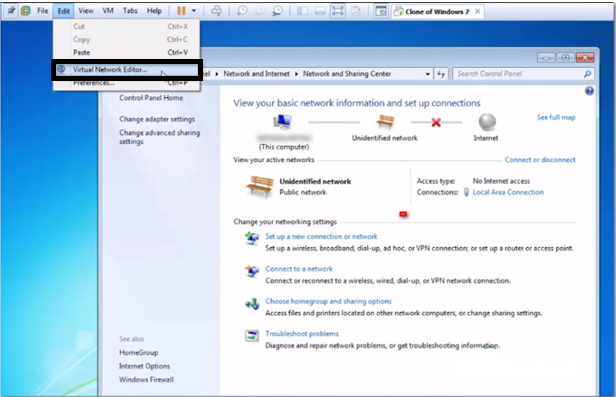Open Choose homegroup and sharing options
This screenshot has height=397, width=616.
pos(328,301)
